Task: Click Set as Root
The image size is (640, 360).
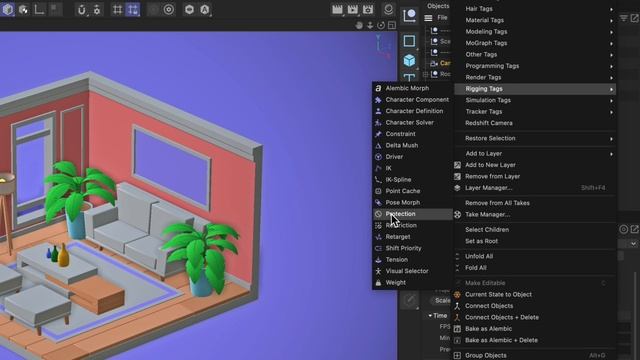Action: coord(535,241)
